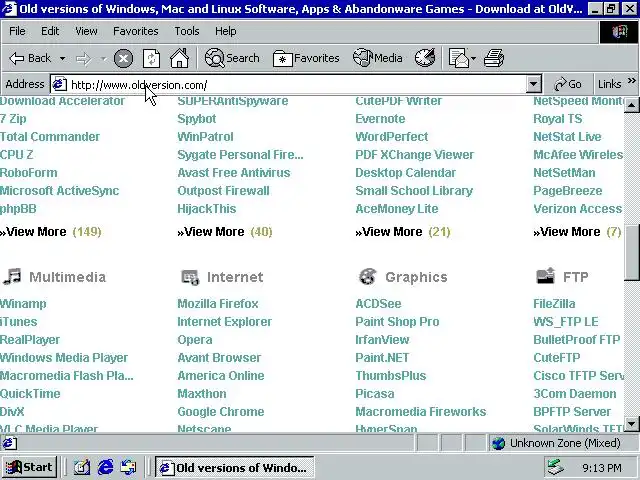Click the Multimedia music note icon
The height and width of the screenshot is (480, 640).
point(12,276)
